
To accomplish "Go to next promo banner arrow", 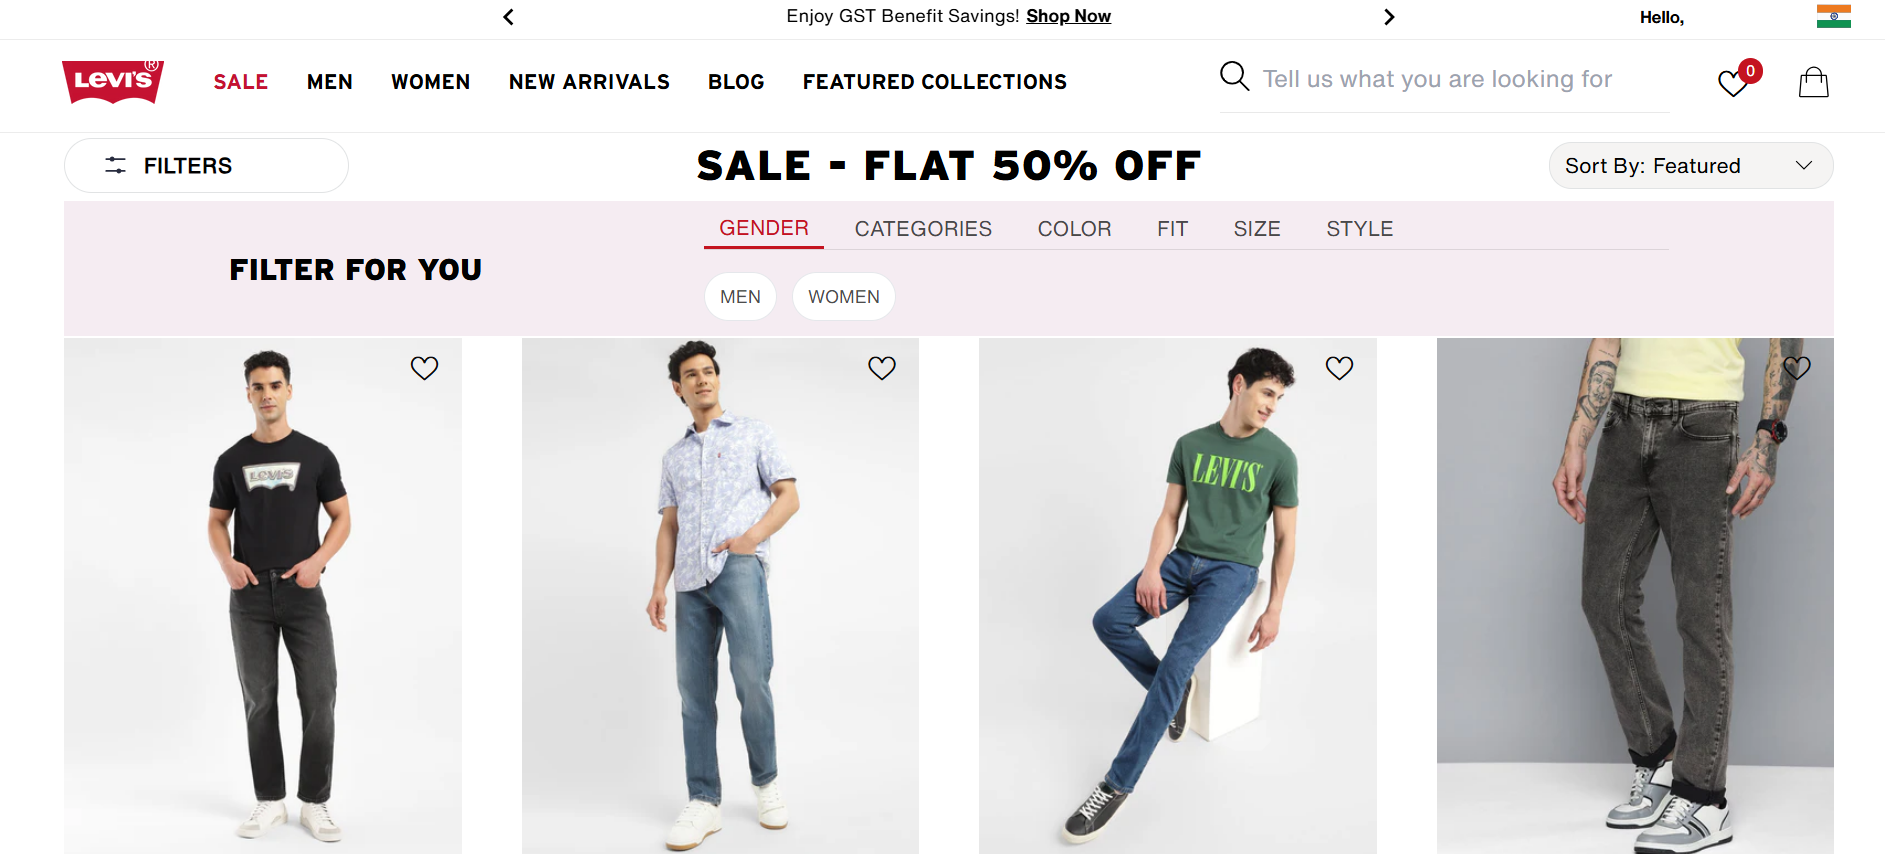I will [1388, 17].
